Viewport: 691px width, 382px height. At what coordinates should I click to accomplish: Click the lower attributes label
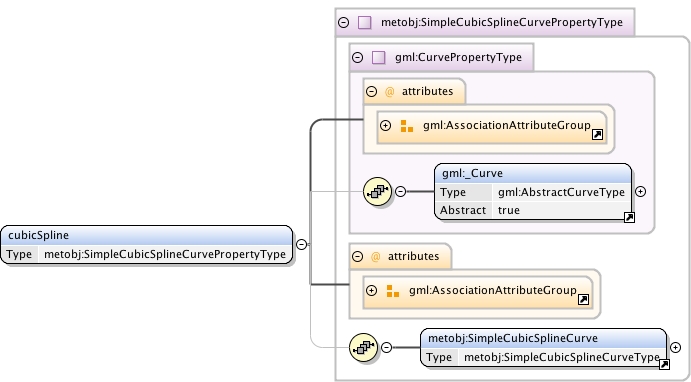pyautogui.click(x=413, y=256)
